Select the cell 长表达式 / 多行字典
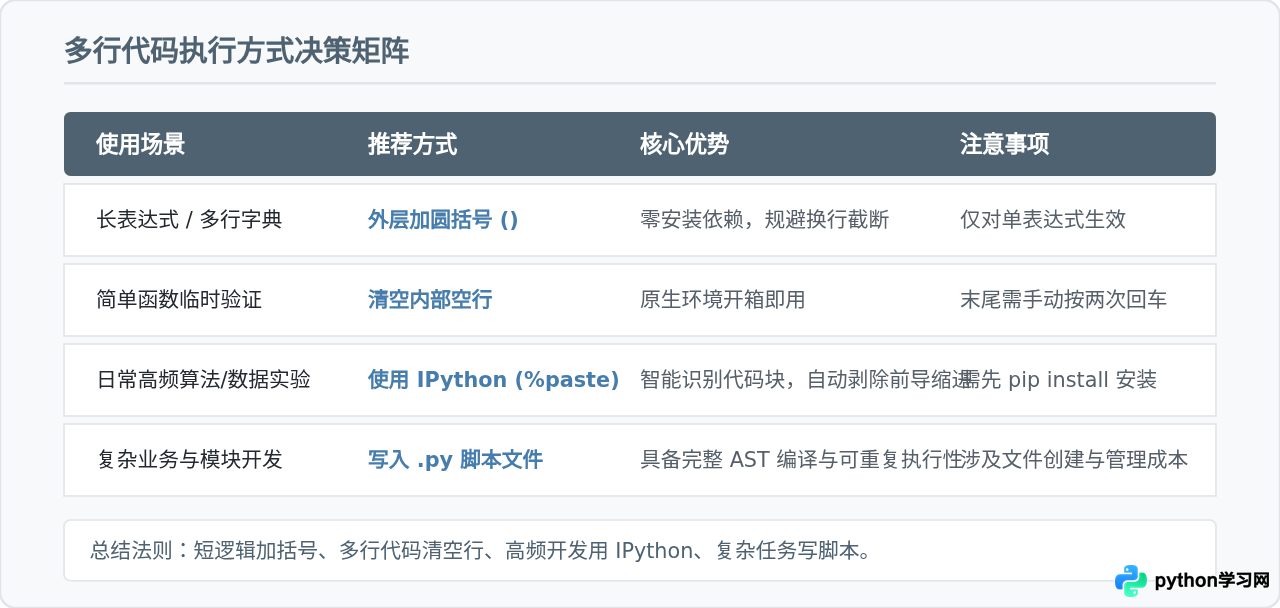1280x608 pixels. [189, 219]
